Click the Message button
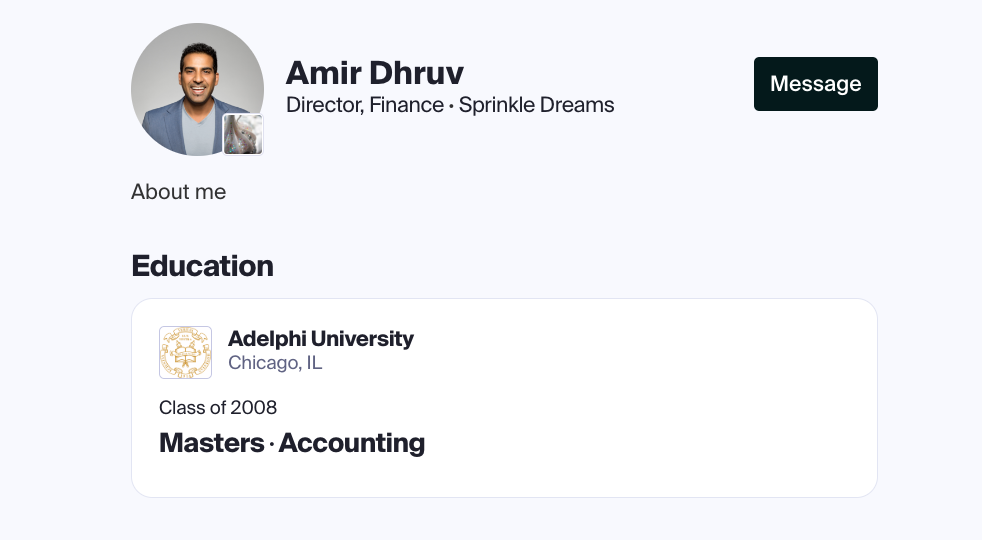This screenshot has width=982, height=540. click(x=815, y=84)
